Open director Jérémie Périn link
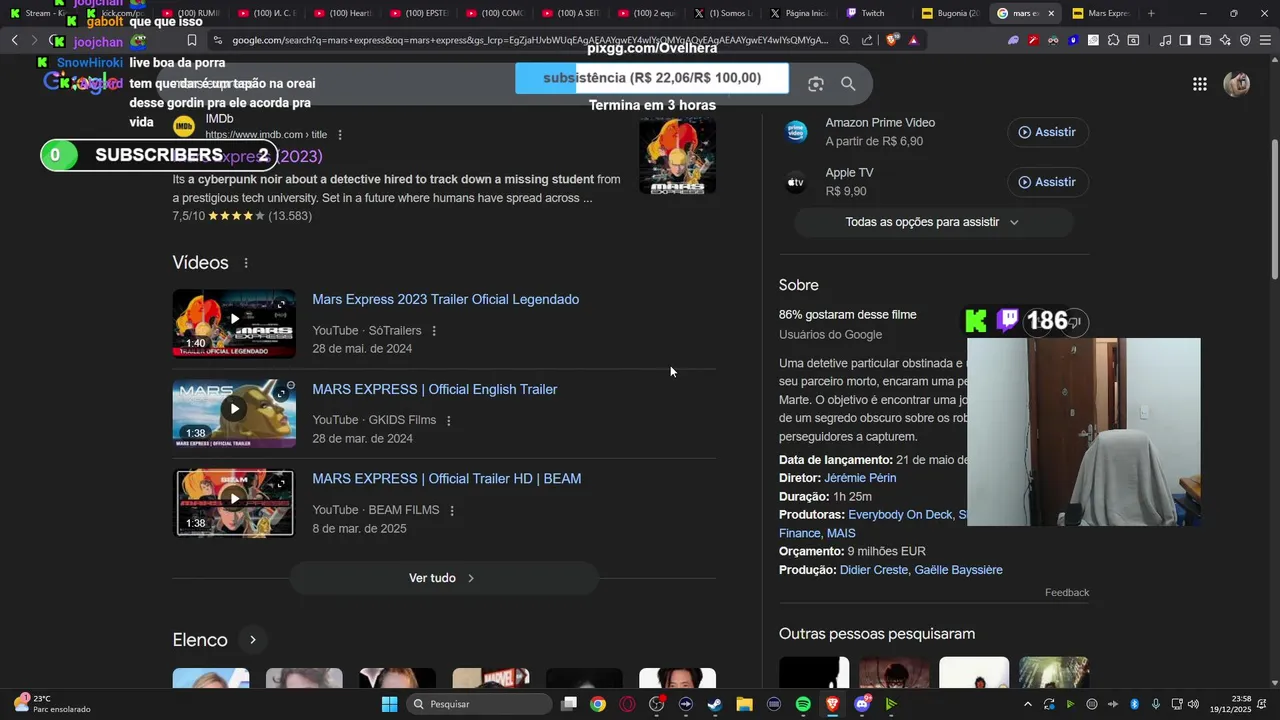Viewport: 1280px width, 720px height. pos(860,478)
